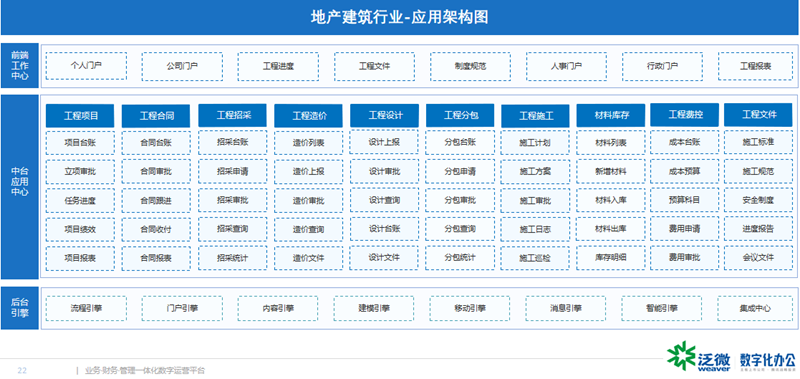Screen dimensions: 800x379
Task: Select the 费用申请 module
Action: (684, 229)
